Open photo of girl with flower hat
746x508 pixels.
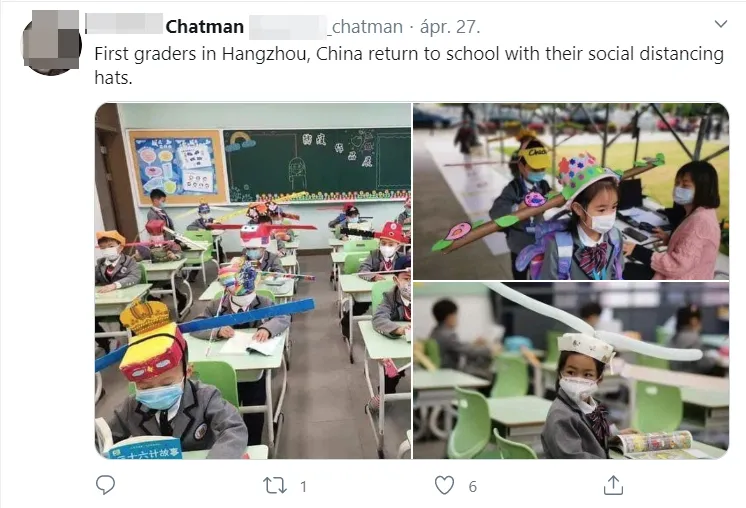point(571,191)
